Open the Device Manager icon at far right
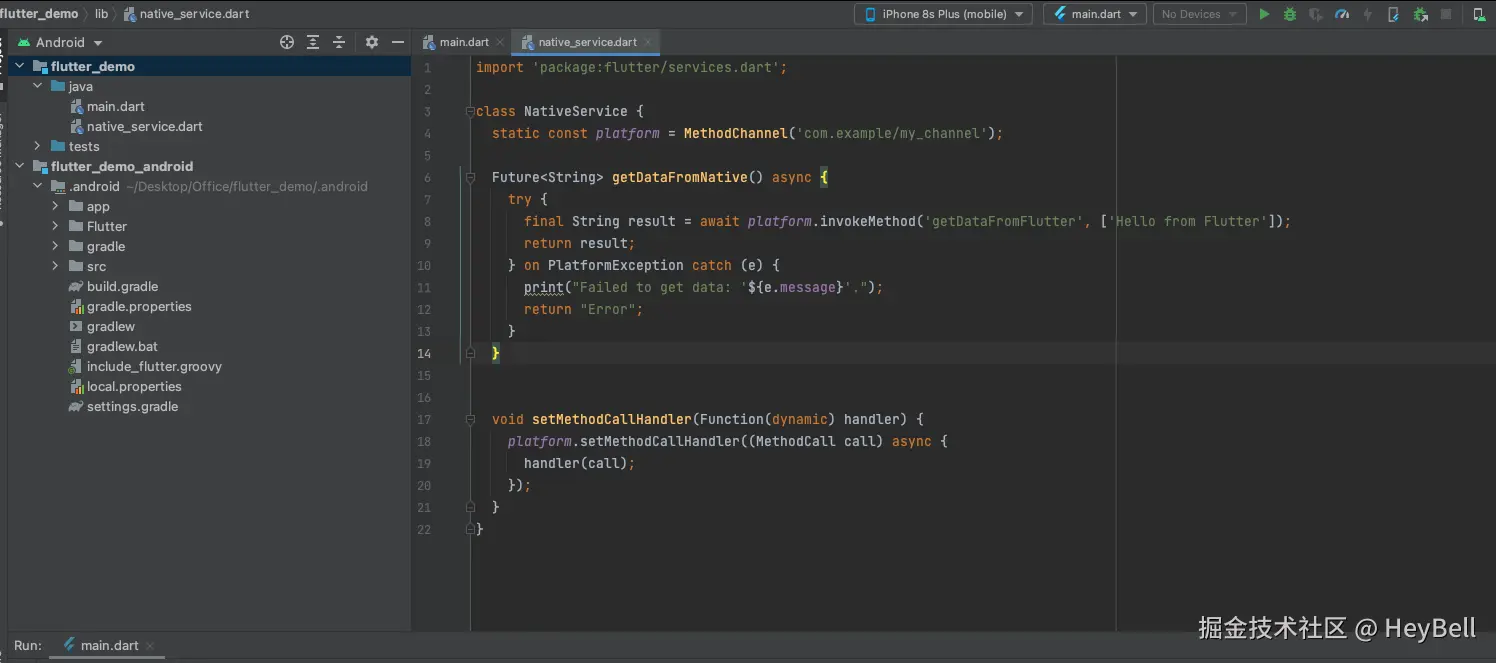This screenshot has height=663, width=1496. point(1479,14)
